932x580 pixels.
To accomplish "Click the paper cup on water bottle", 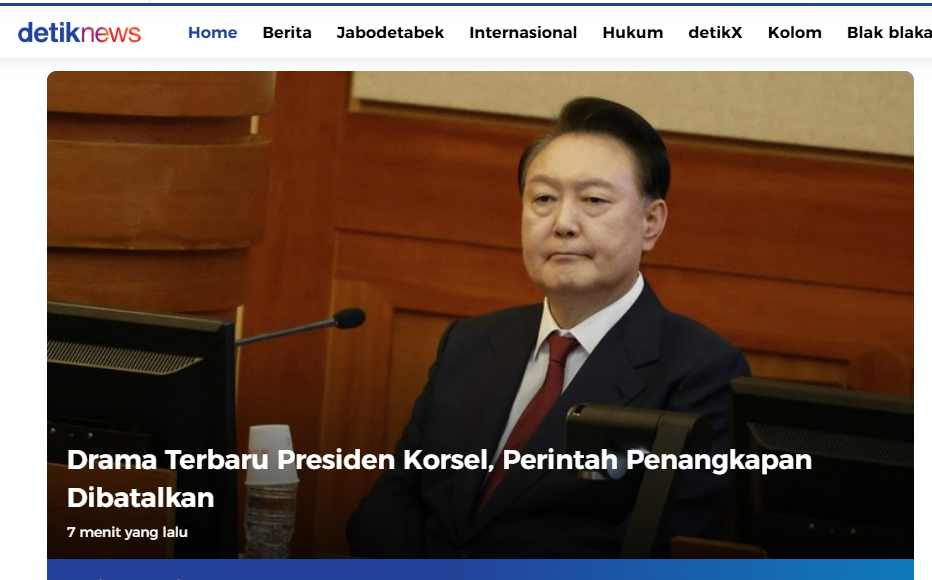I will 272,455.
